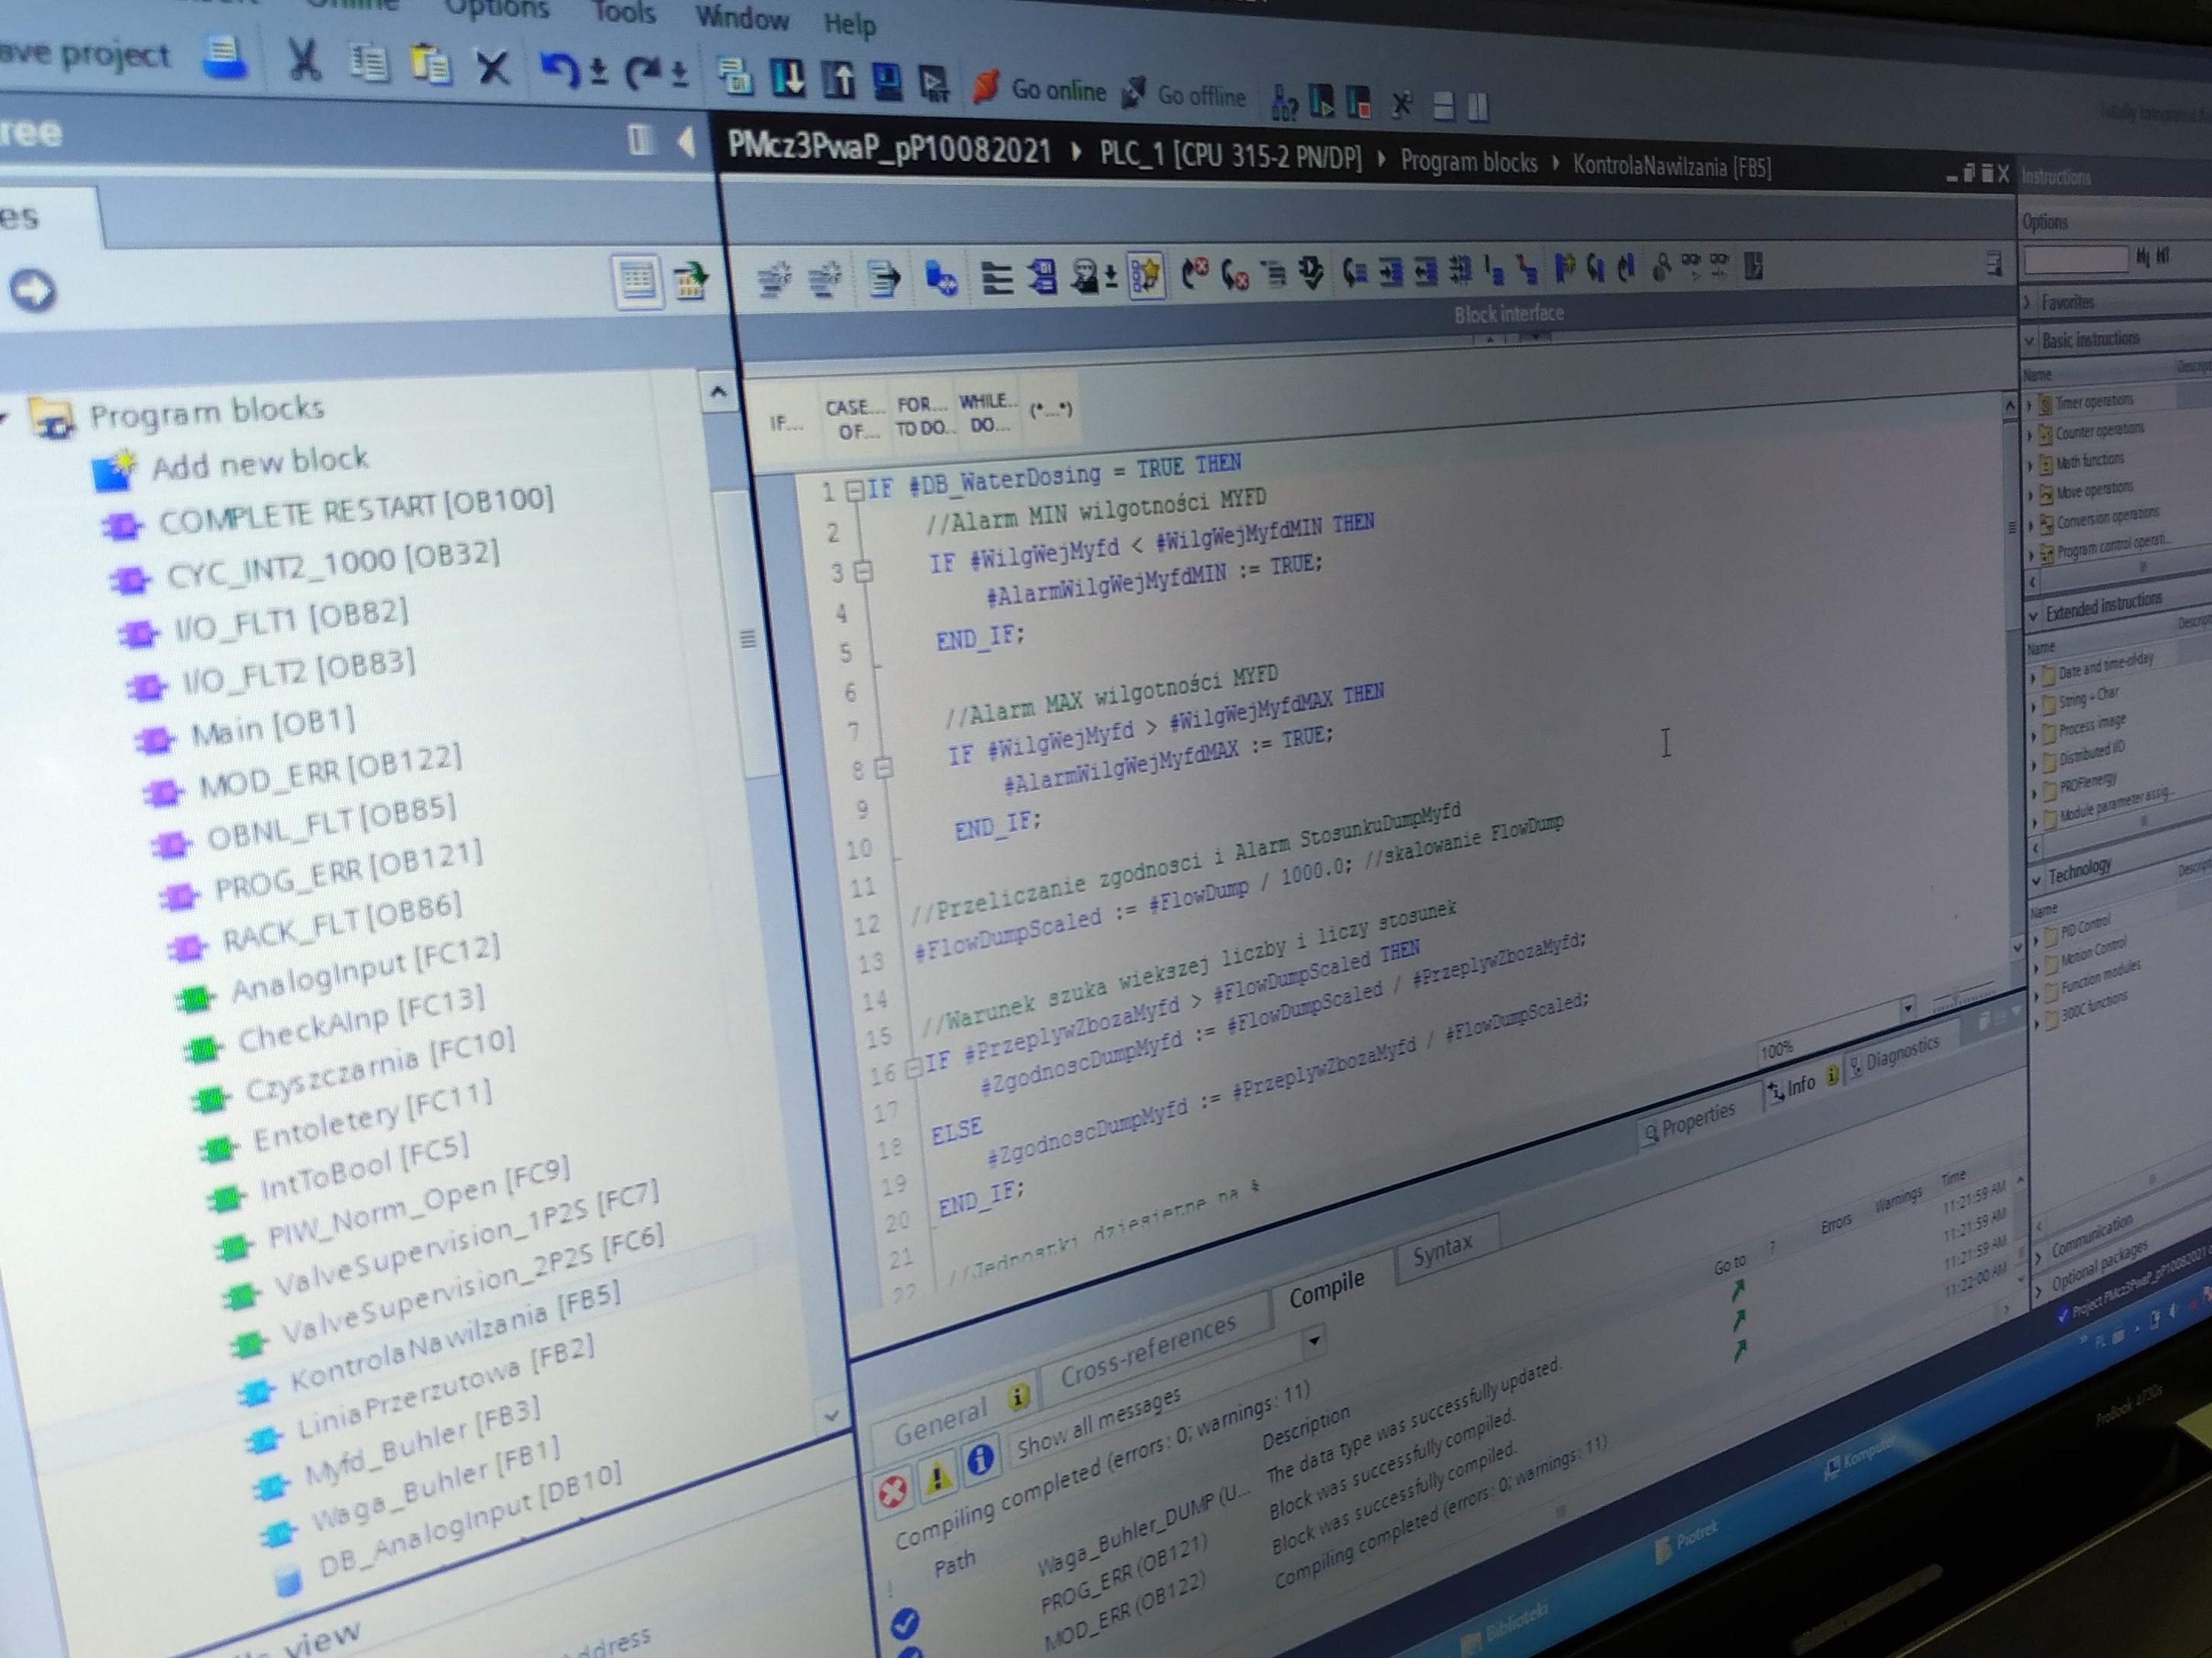
Task: Click the Save project icon
Action: click(x=224, y=58)
